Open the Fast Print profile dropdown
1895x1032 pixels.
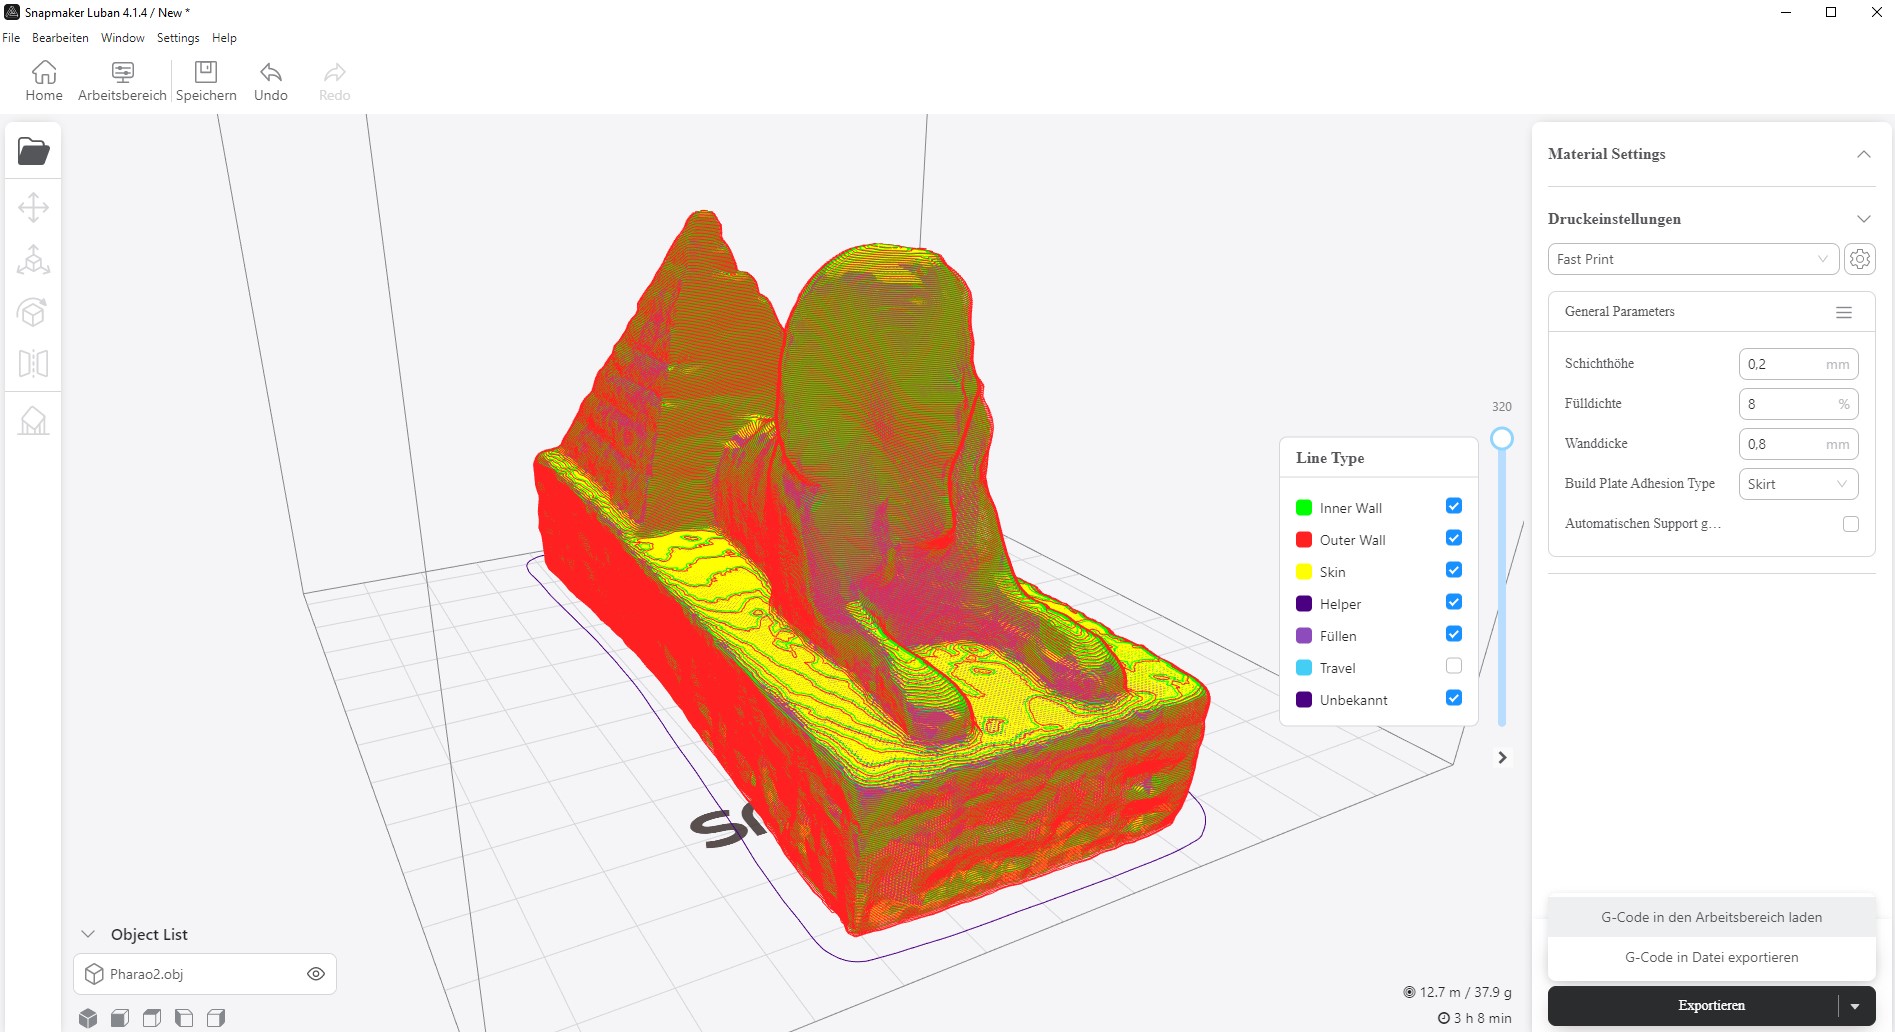pyautogui.click(x=1692, y=259)
